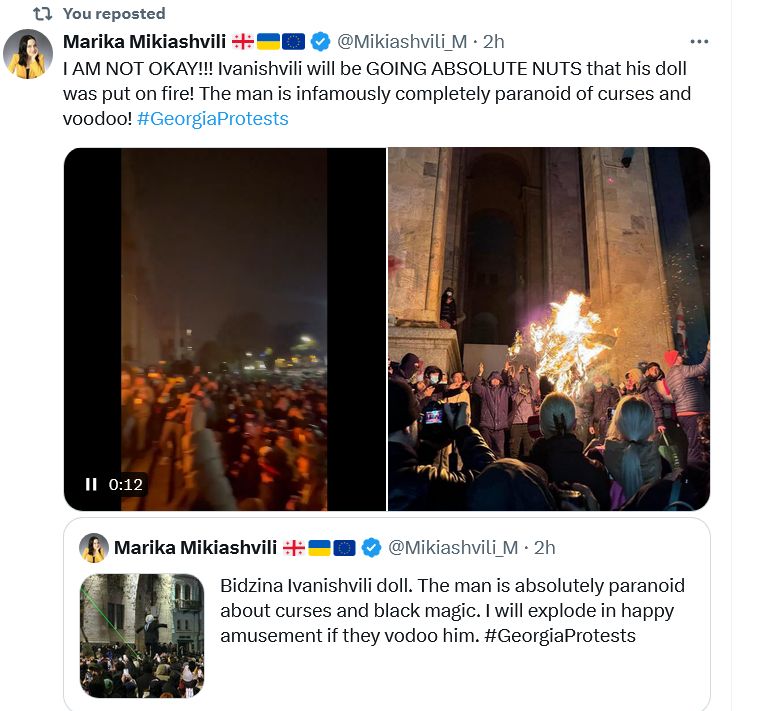Click the 0:12 video time indicator
Image resolution: width=761 pixels, height=711 pixels.
(126, 484)
